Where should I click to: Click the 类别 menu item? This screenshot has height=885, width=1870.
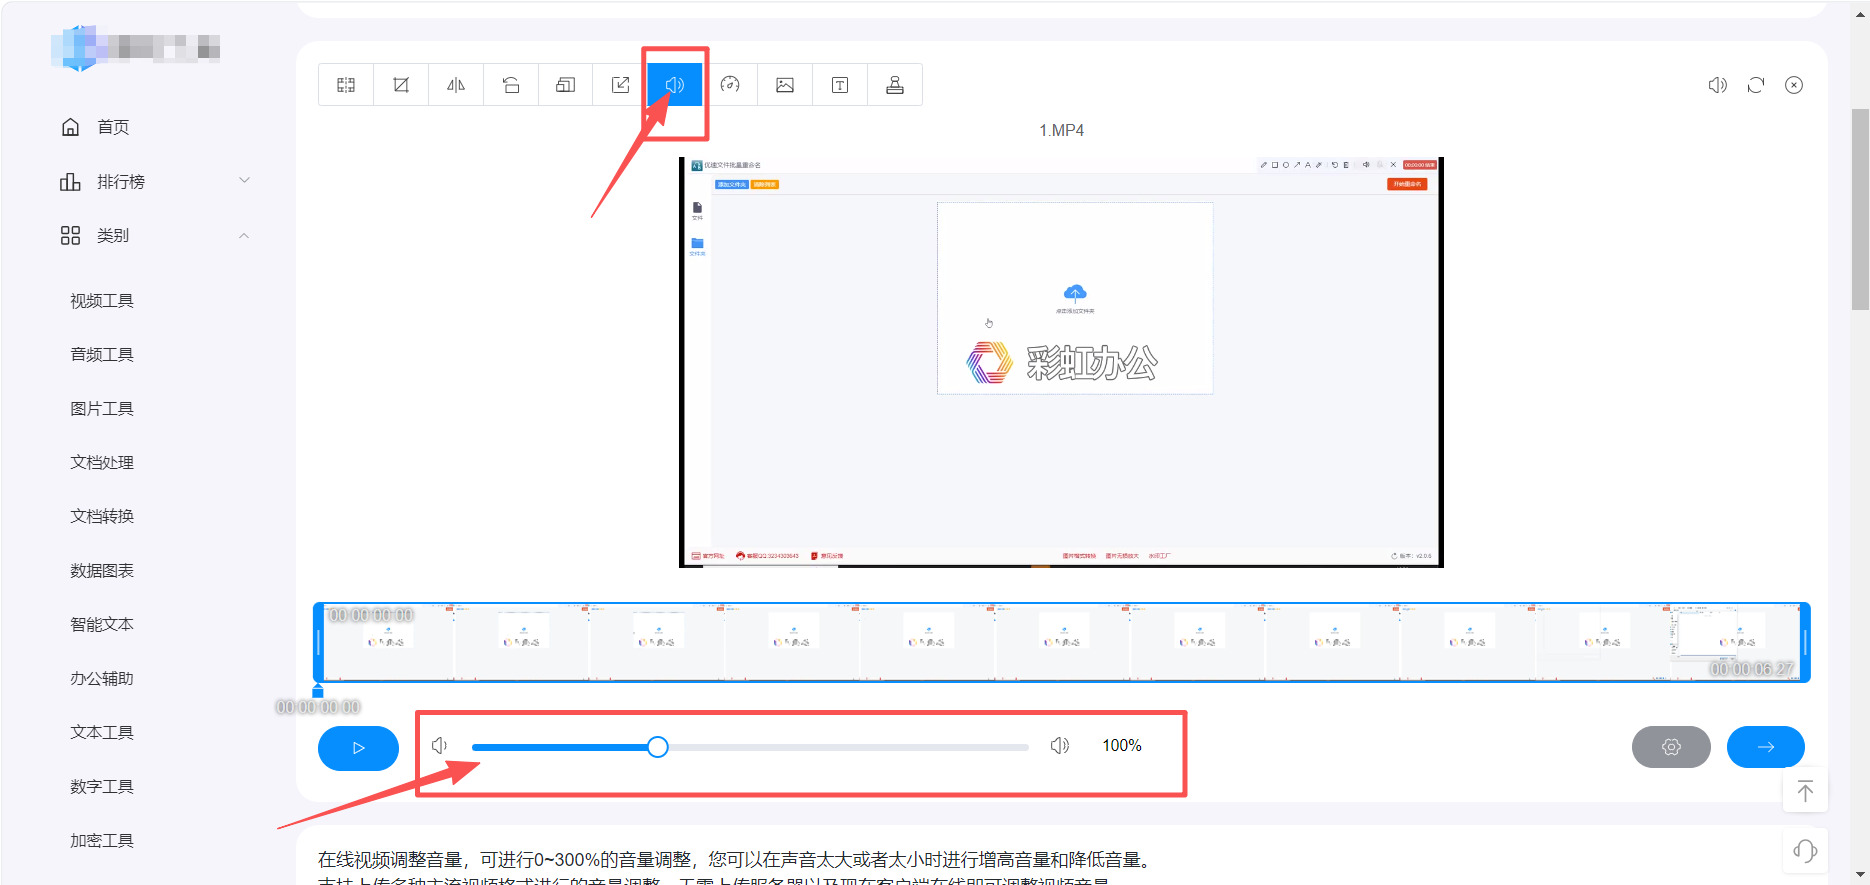(x=113, y=236)
